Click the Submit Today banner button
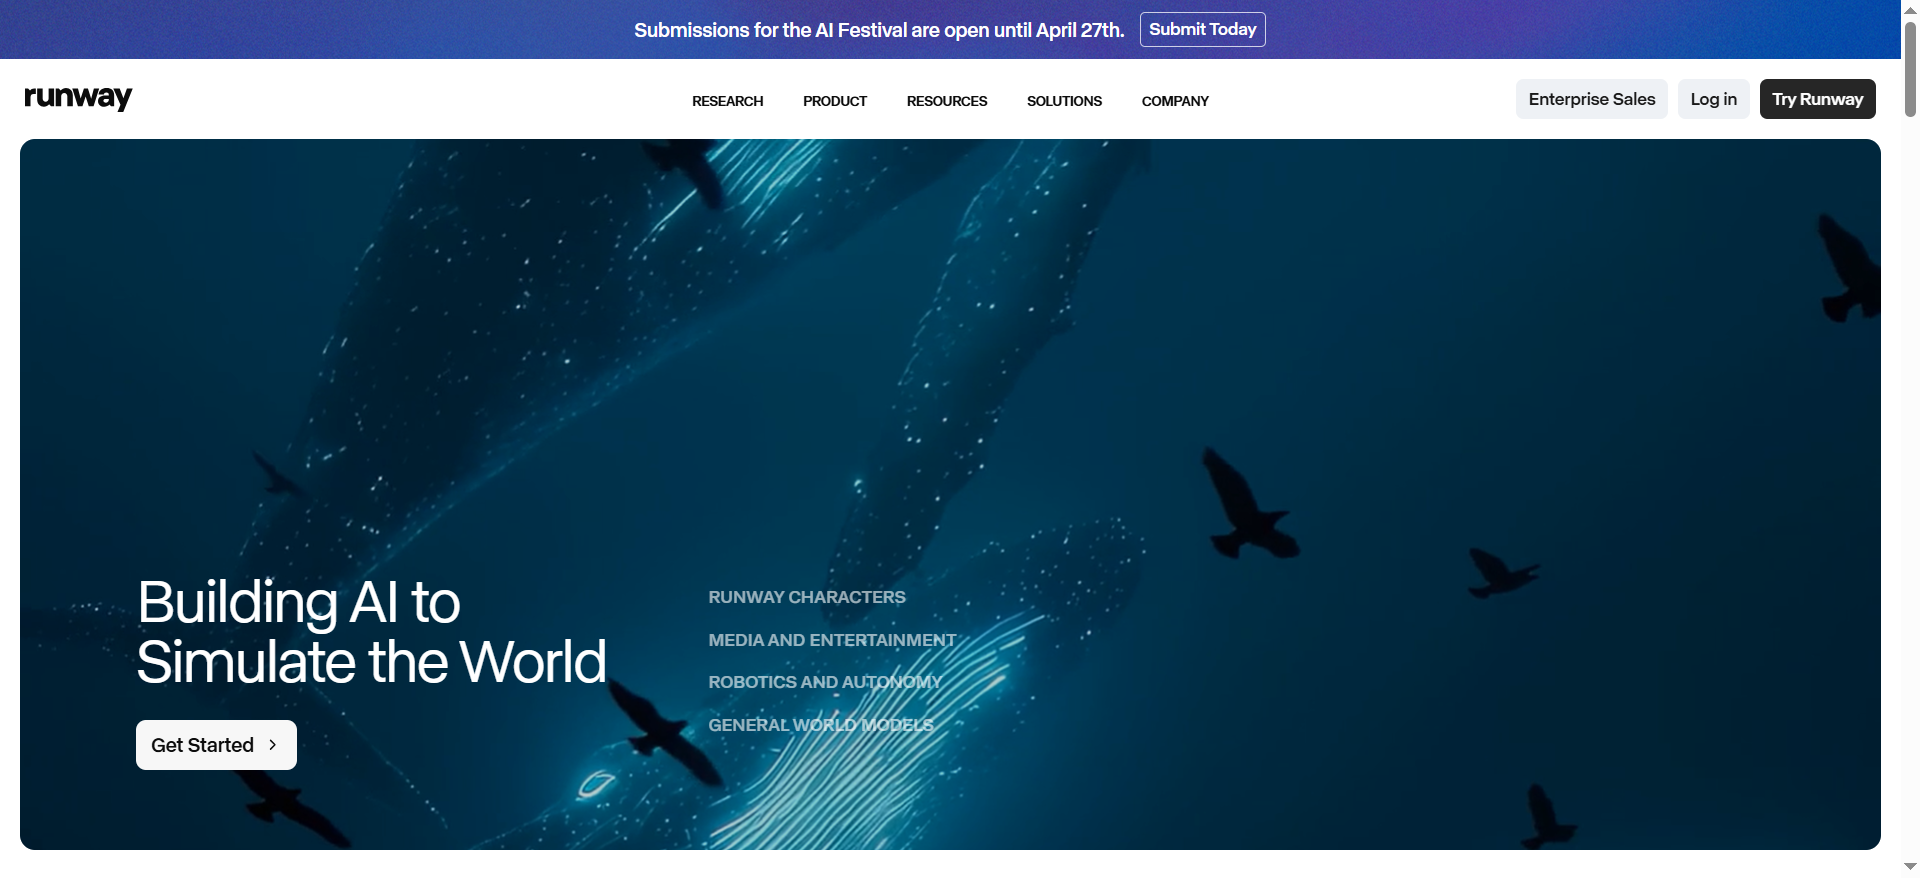 coord(1202,29)
